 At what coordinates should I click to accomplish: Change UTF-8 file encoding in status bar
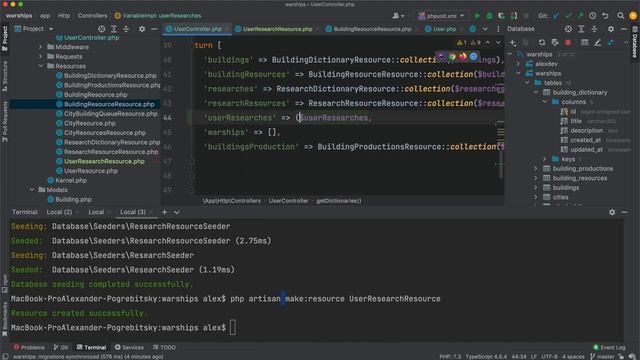(x=549, y=356)
